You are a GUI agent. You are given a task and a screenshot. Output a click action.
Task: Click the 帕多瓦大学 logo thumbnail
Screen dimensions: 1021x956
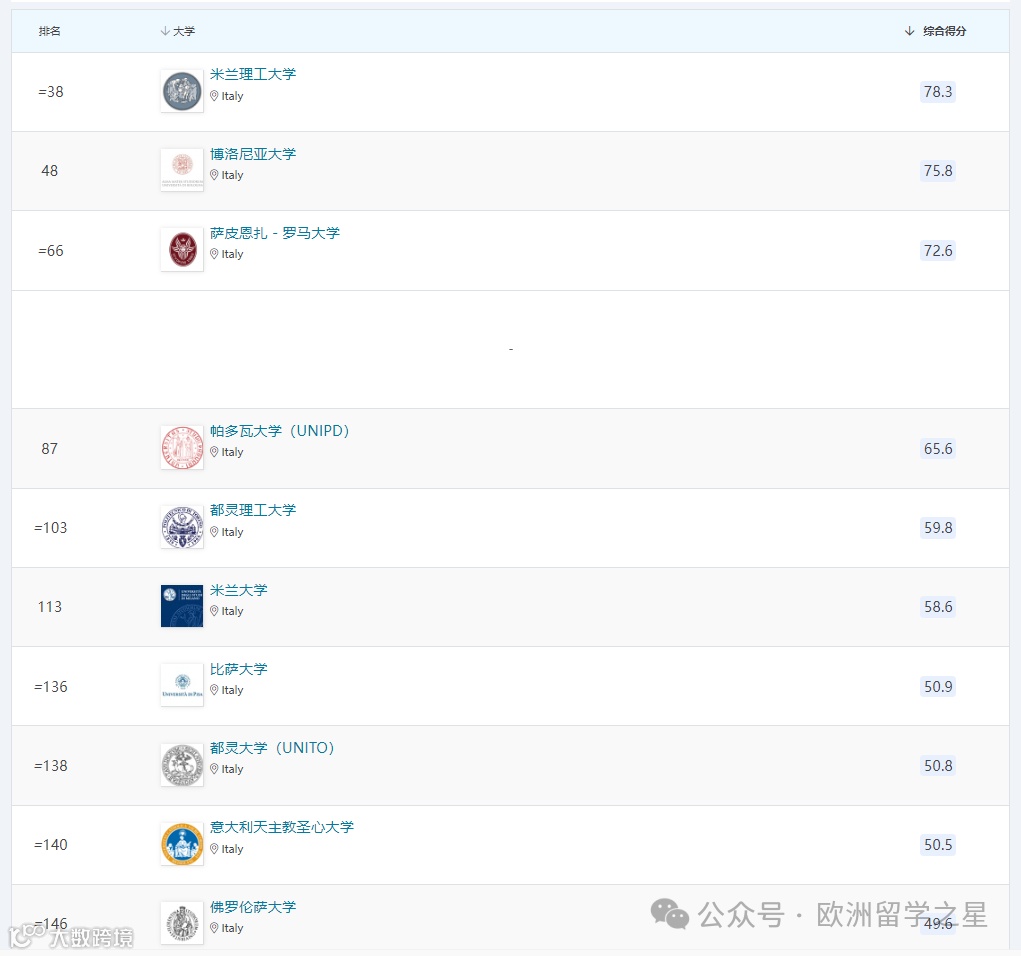click(182, 448)
